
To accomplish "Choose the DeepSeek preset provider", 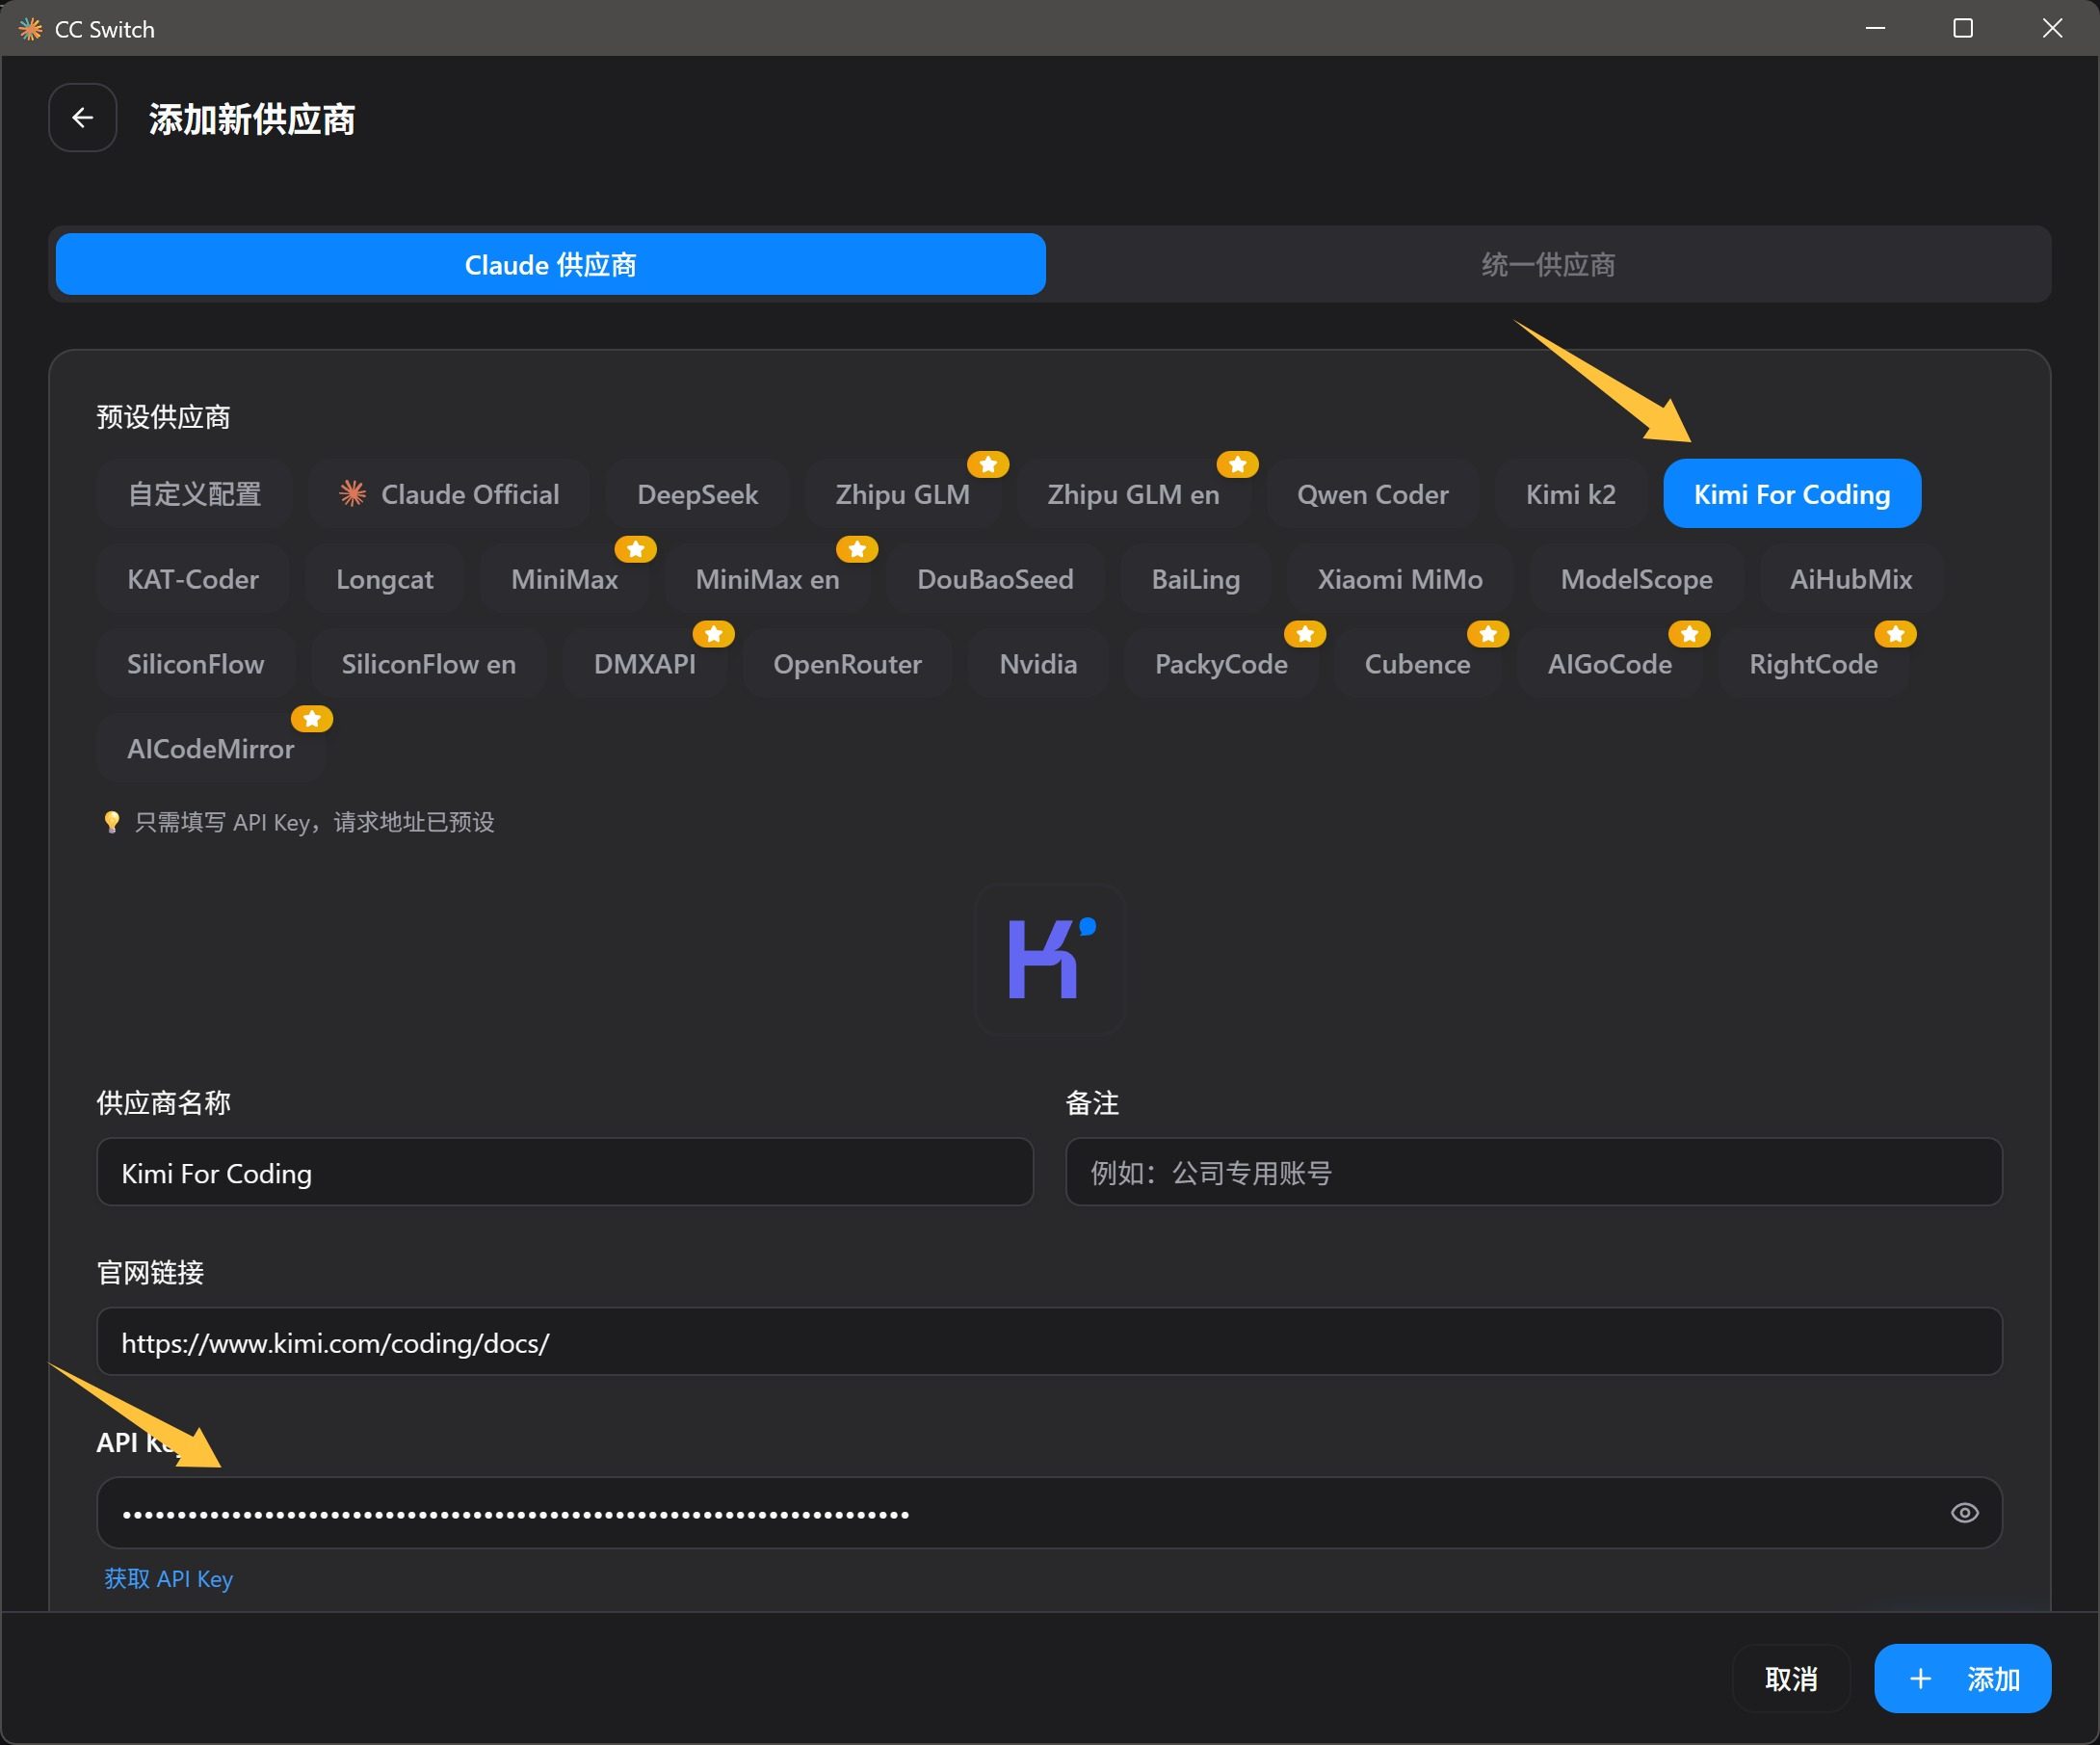I will (697, 494).
